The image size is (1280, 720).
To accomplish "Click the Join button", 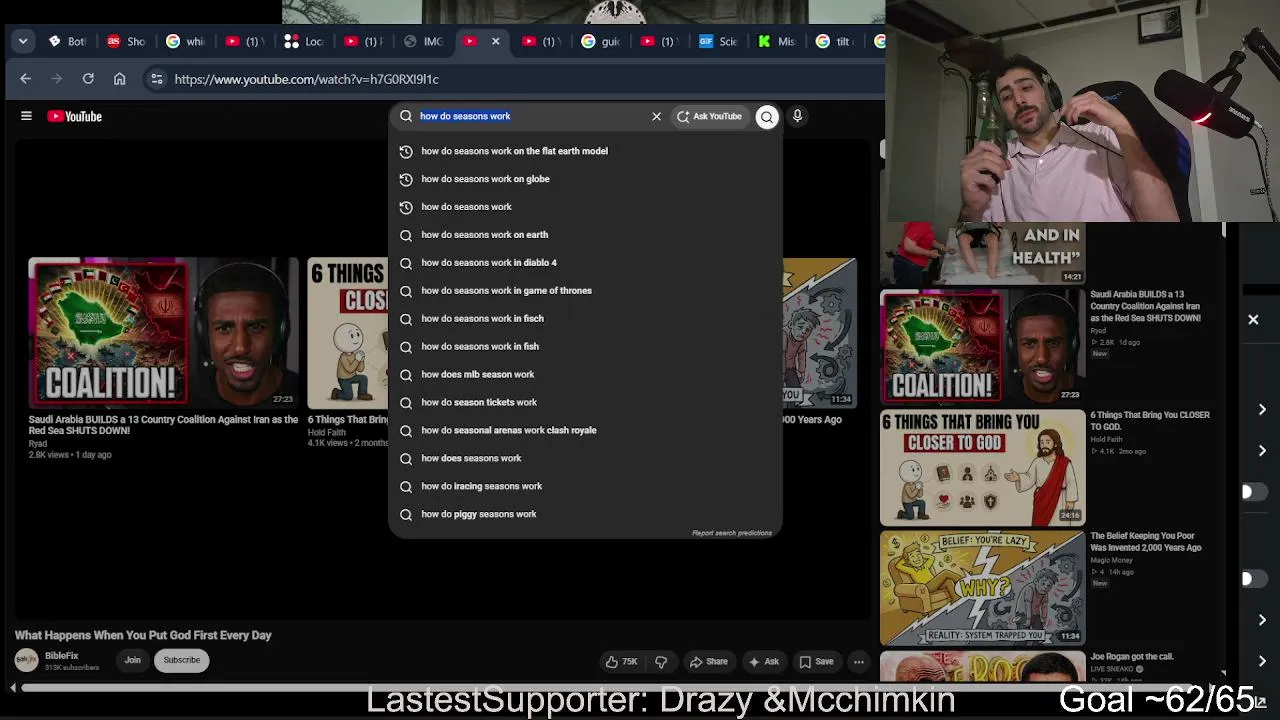I will [x=132, y=660].
